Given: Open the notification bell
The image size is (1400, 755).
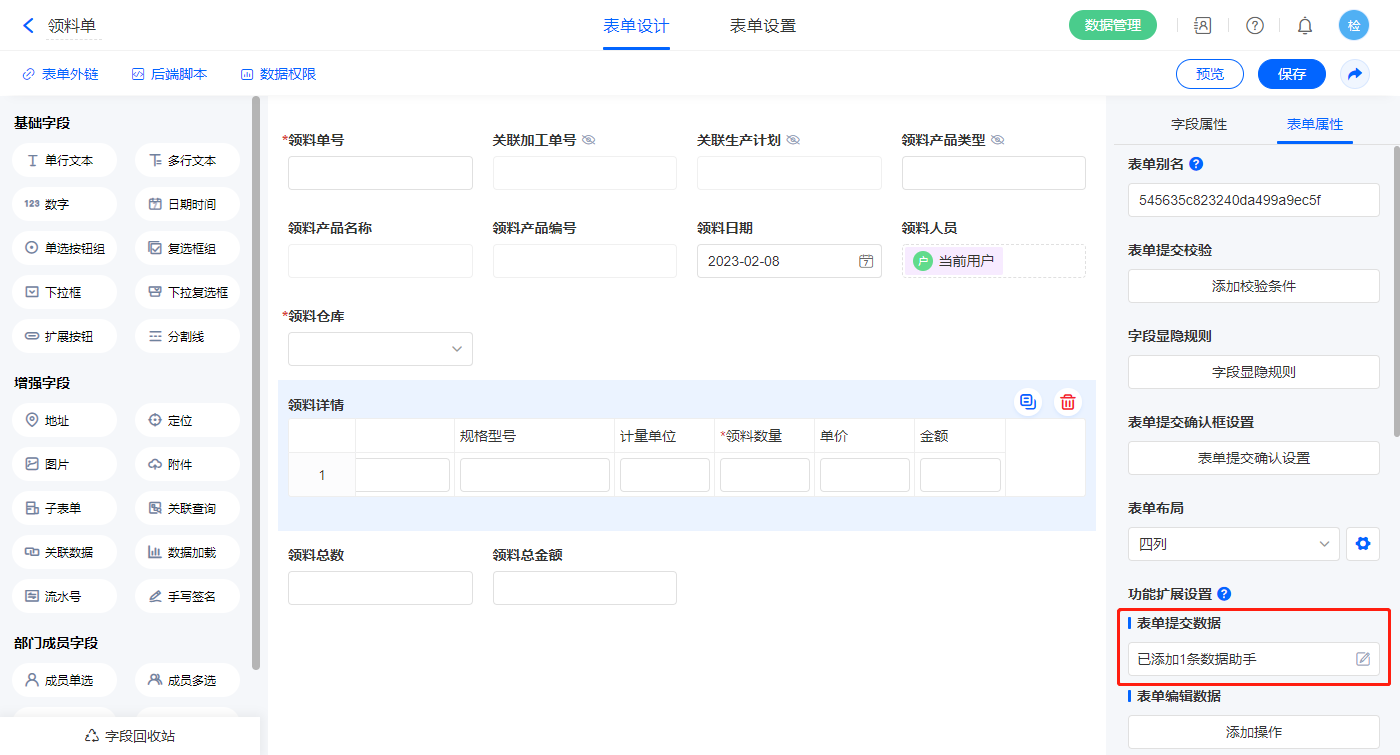Looking at the screenshot, I should point(1305,26).
